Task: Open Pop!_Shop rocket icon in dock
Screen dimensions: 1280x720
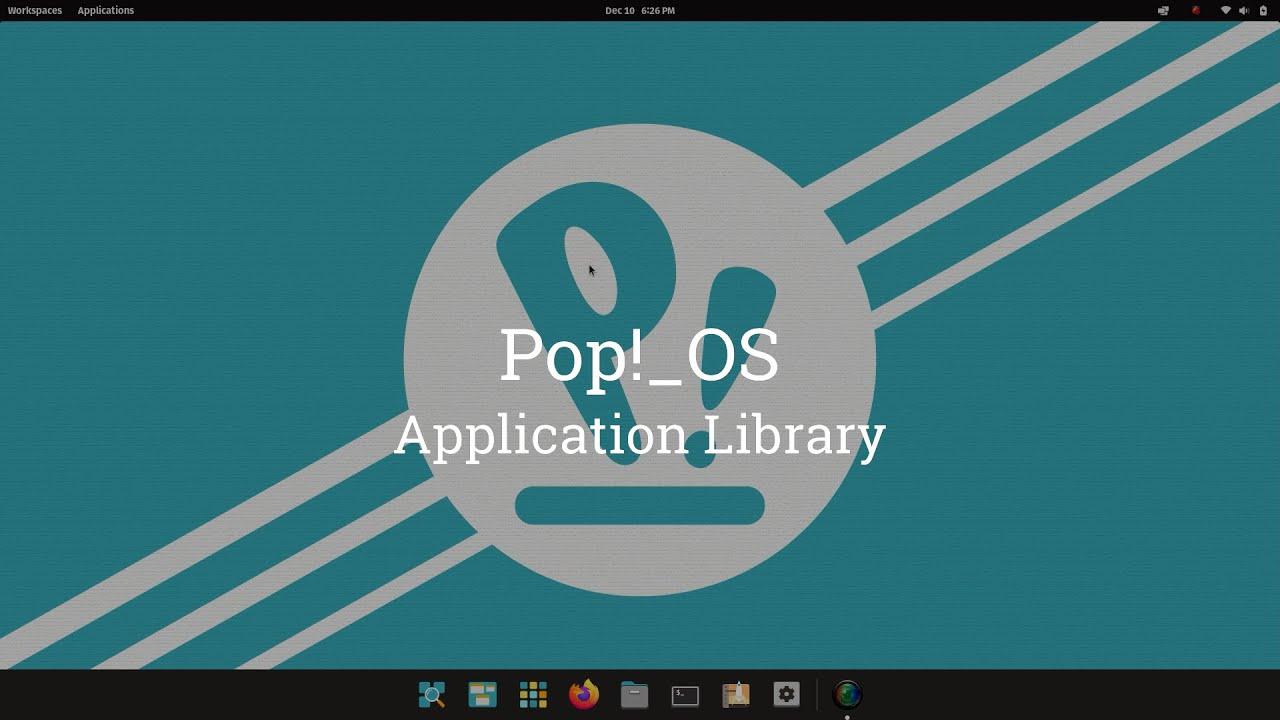Action: (736, 694)
